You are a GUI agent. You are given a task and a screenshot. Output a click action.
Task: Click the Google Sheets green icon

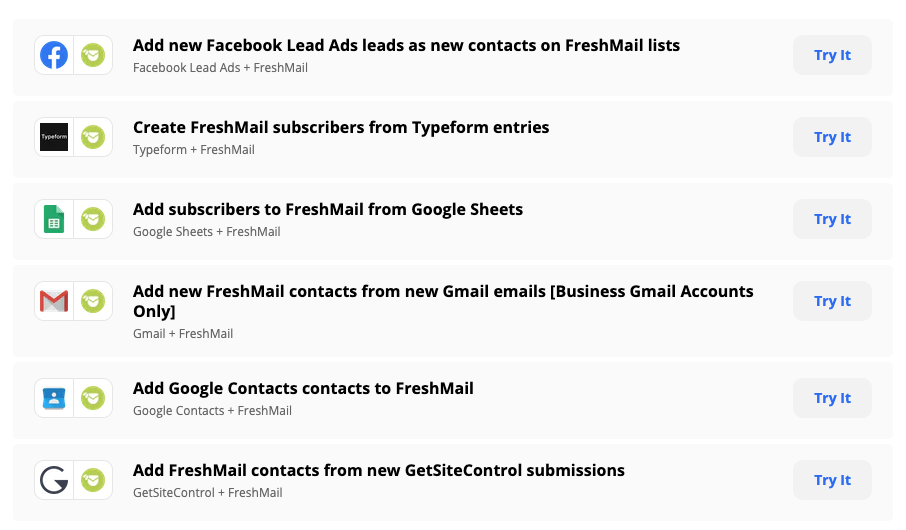[x=54, y=219]
